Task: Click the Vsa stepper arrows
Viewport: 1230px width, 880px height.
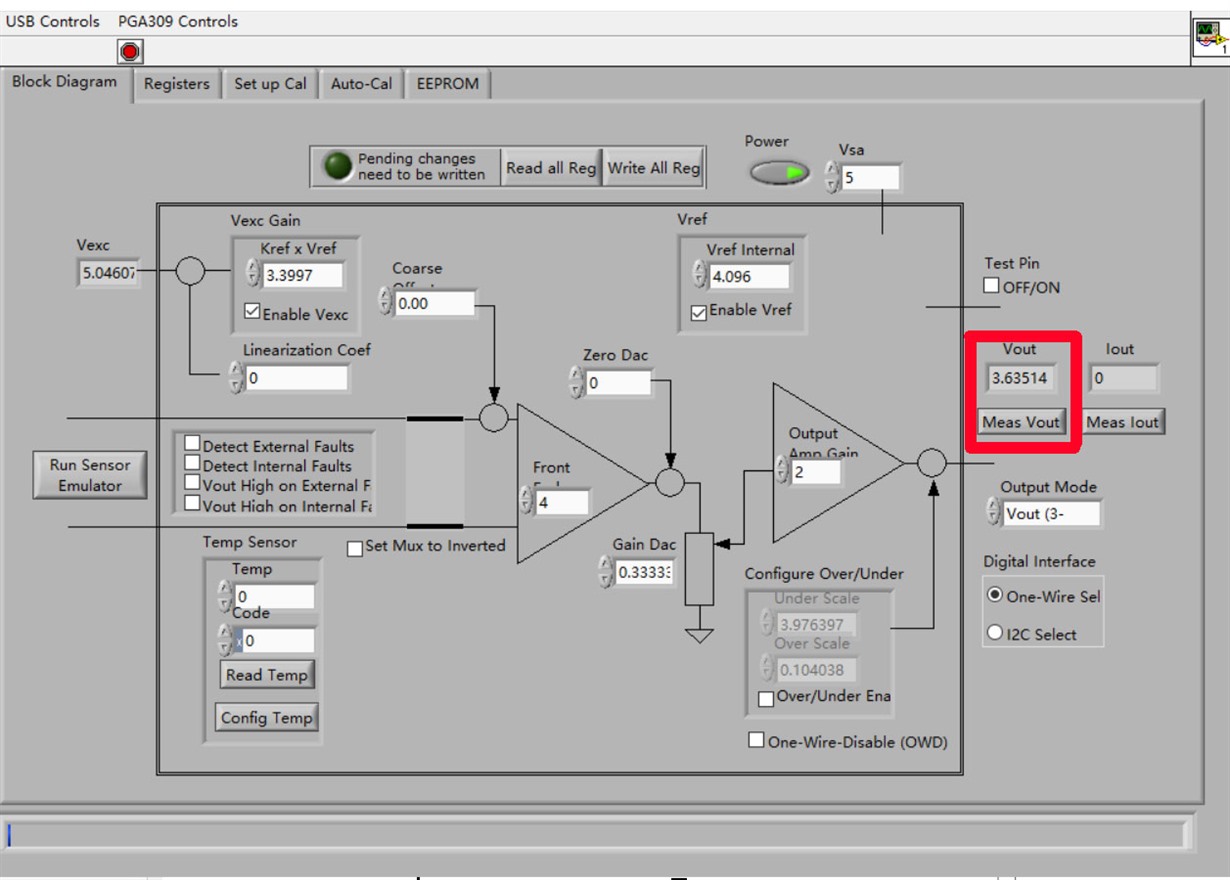Action: 832,178
